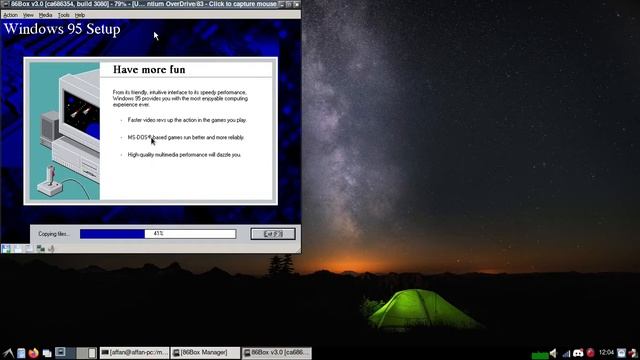Click the network status icon in 86Box status bar
Viewport: 640px width, 360px height.
click(x=40, y=248)
